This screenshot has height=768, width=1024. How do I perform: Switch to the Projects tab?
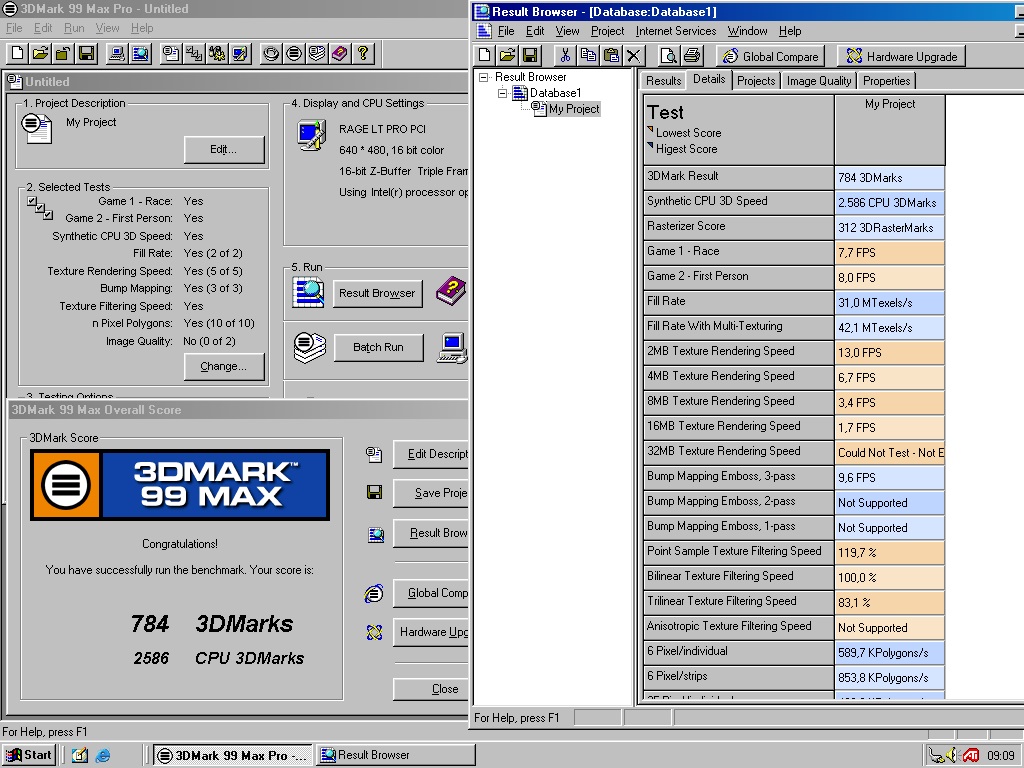(756, 81)
